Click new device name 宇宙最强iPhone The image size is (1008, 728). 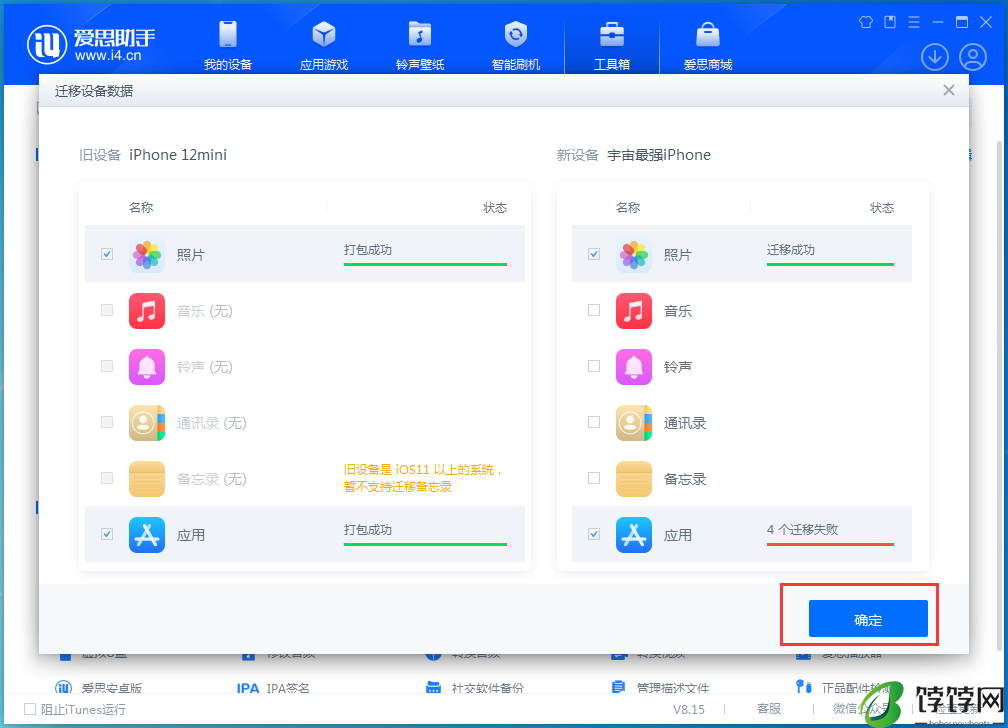pos(659,155)
